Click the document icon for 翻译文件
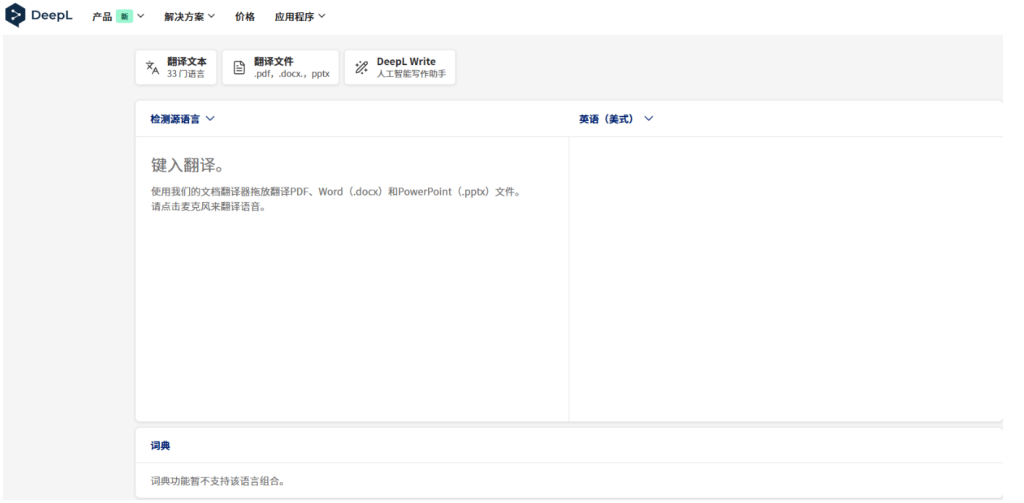1024x503 pixels. [239, 67]
